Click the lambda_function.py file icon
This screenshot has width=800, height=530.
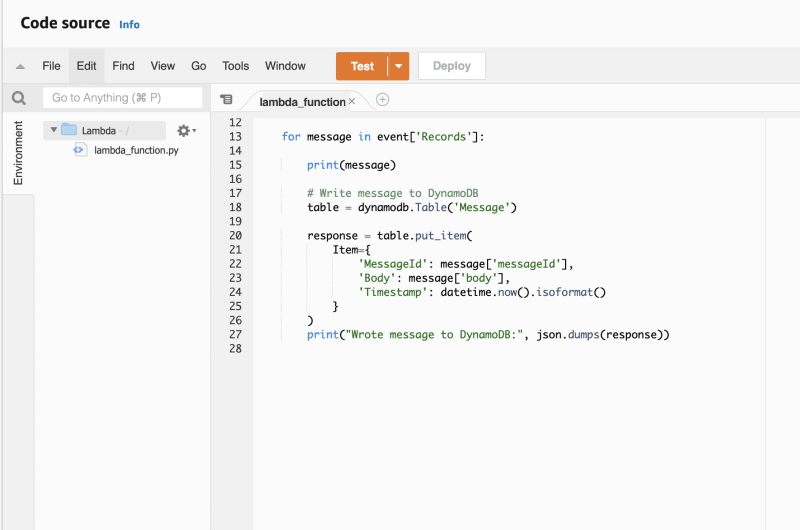click(79, 150)
